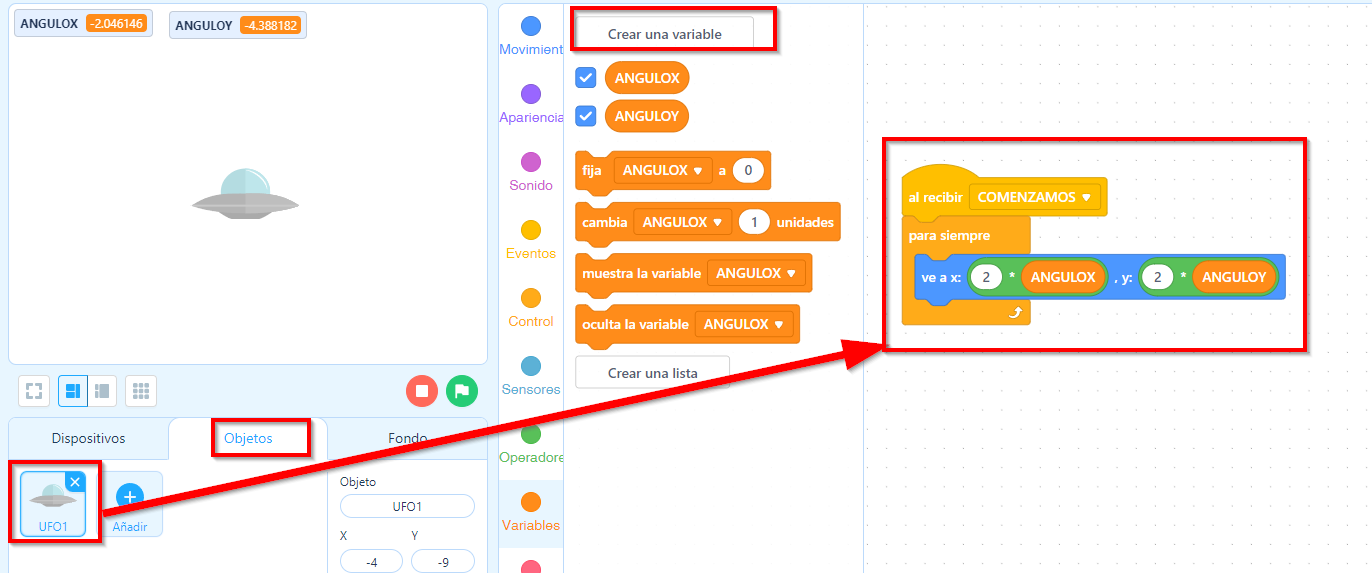Click the value 1 in cambia block
This screenshot has height=573, width=1372.
coord(754,222)
